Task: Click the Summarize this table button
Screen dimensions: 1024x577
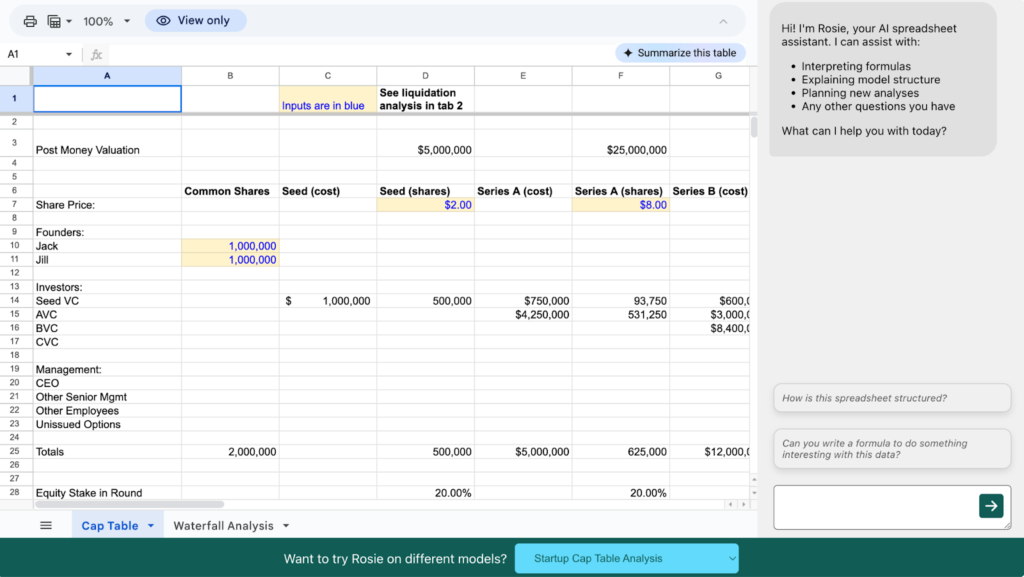Action: point(679,53)
